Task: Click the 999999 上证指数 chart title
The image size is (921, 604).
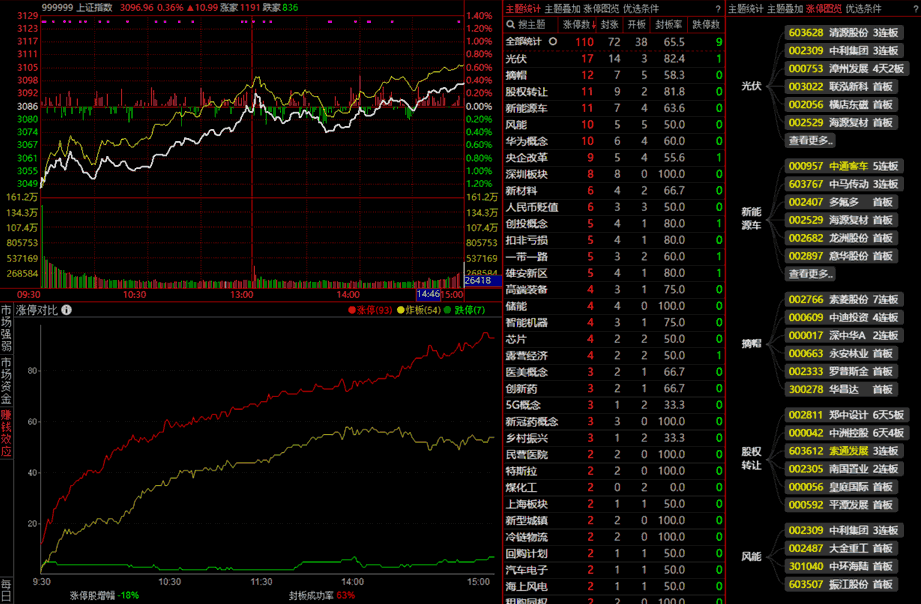Action: pyautogui.click(x=77, y=8)
